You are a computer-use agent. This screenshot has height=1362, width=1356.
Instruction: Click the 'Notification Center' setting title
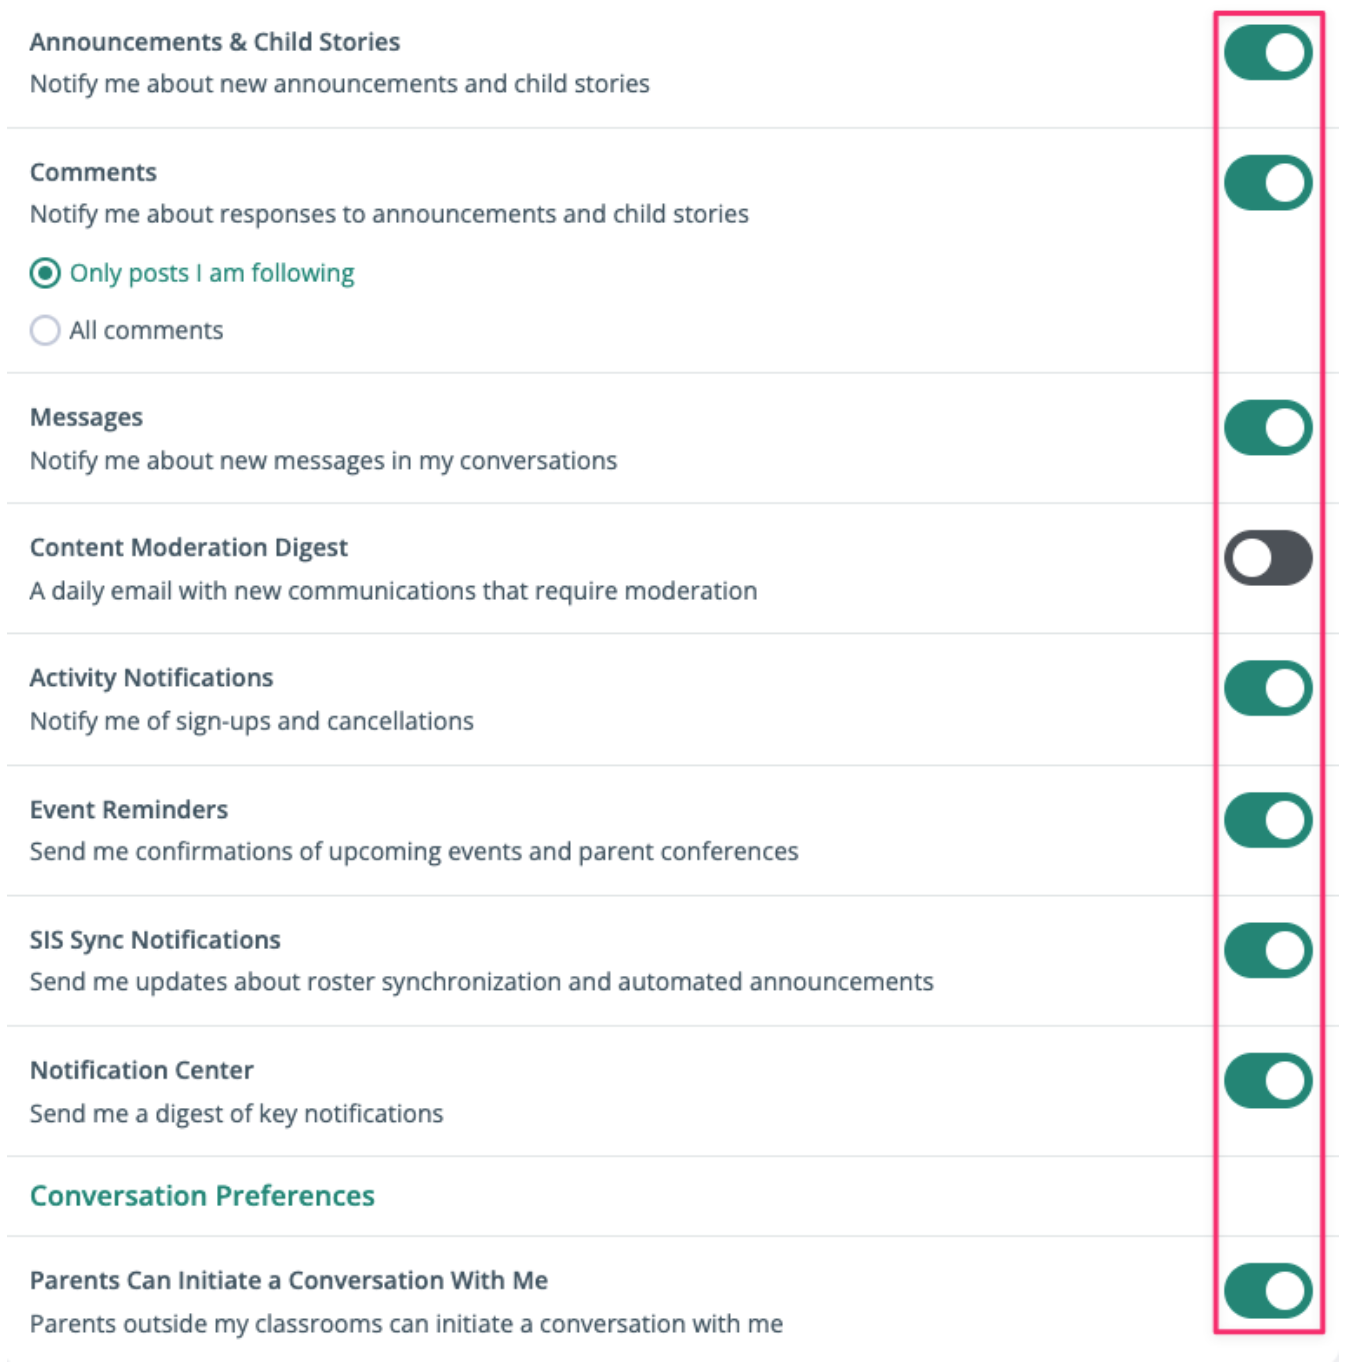[142, 1070]
